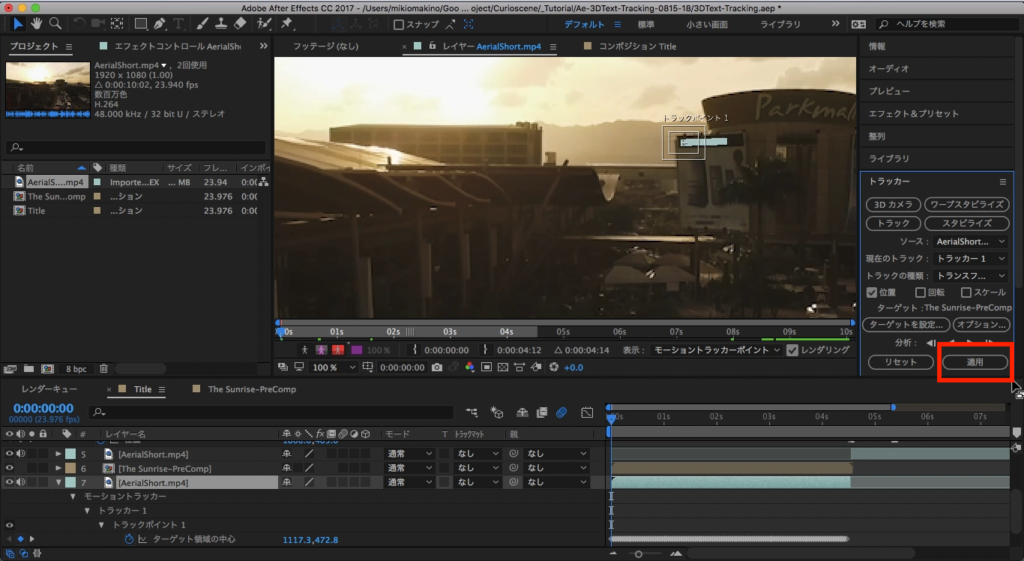1024x561 pixels.
Task: Select the Clone Stamp tool
Action: coord(219,24)
